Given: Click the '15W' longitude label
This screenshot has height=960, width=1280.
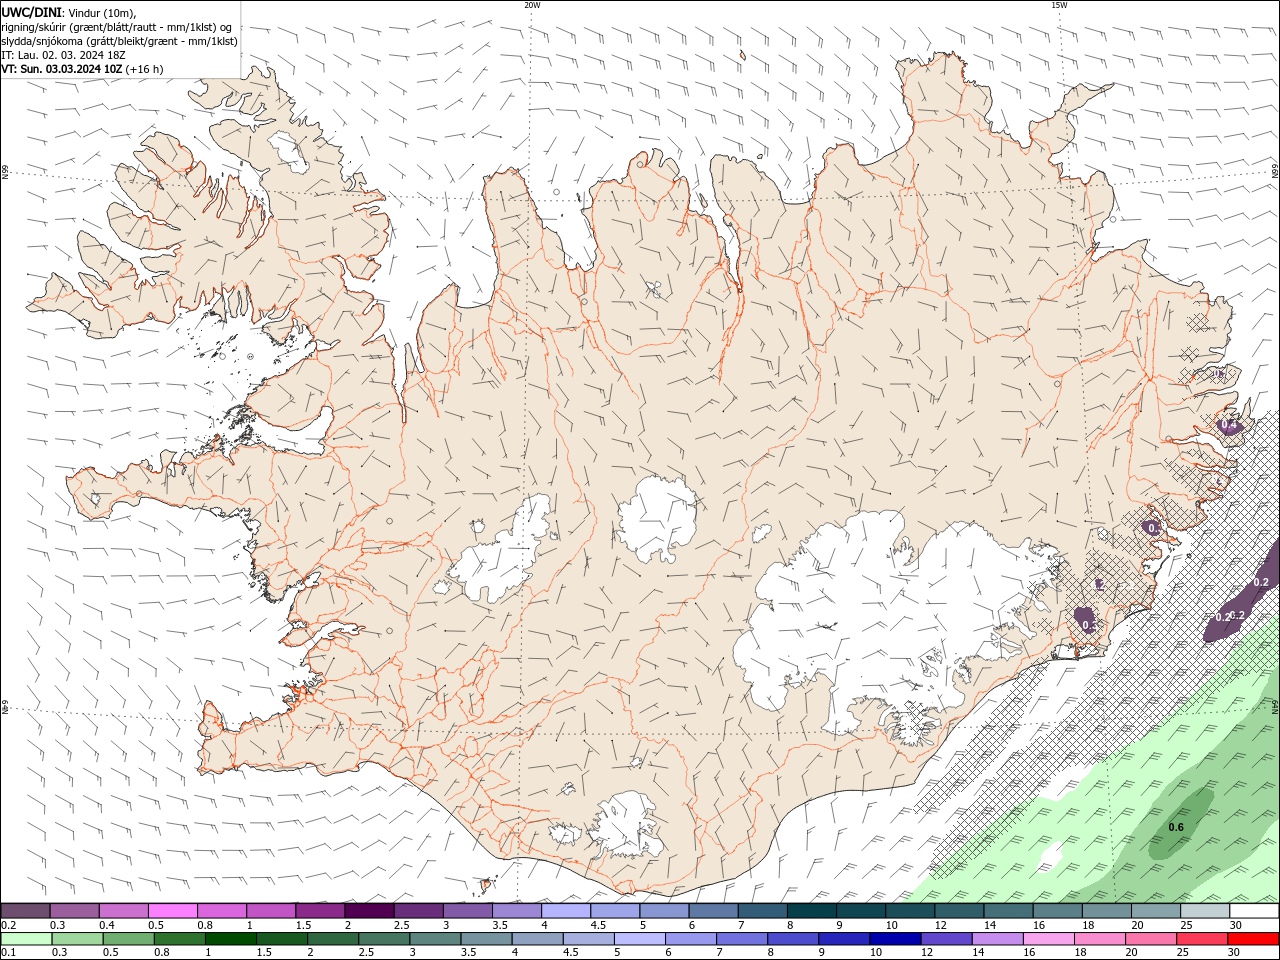Looking at the screenshot, I should [x=1059, y=5].
